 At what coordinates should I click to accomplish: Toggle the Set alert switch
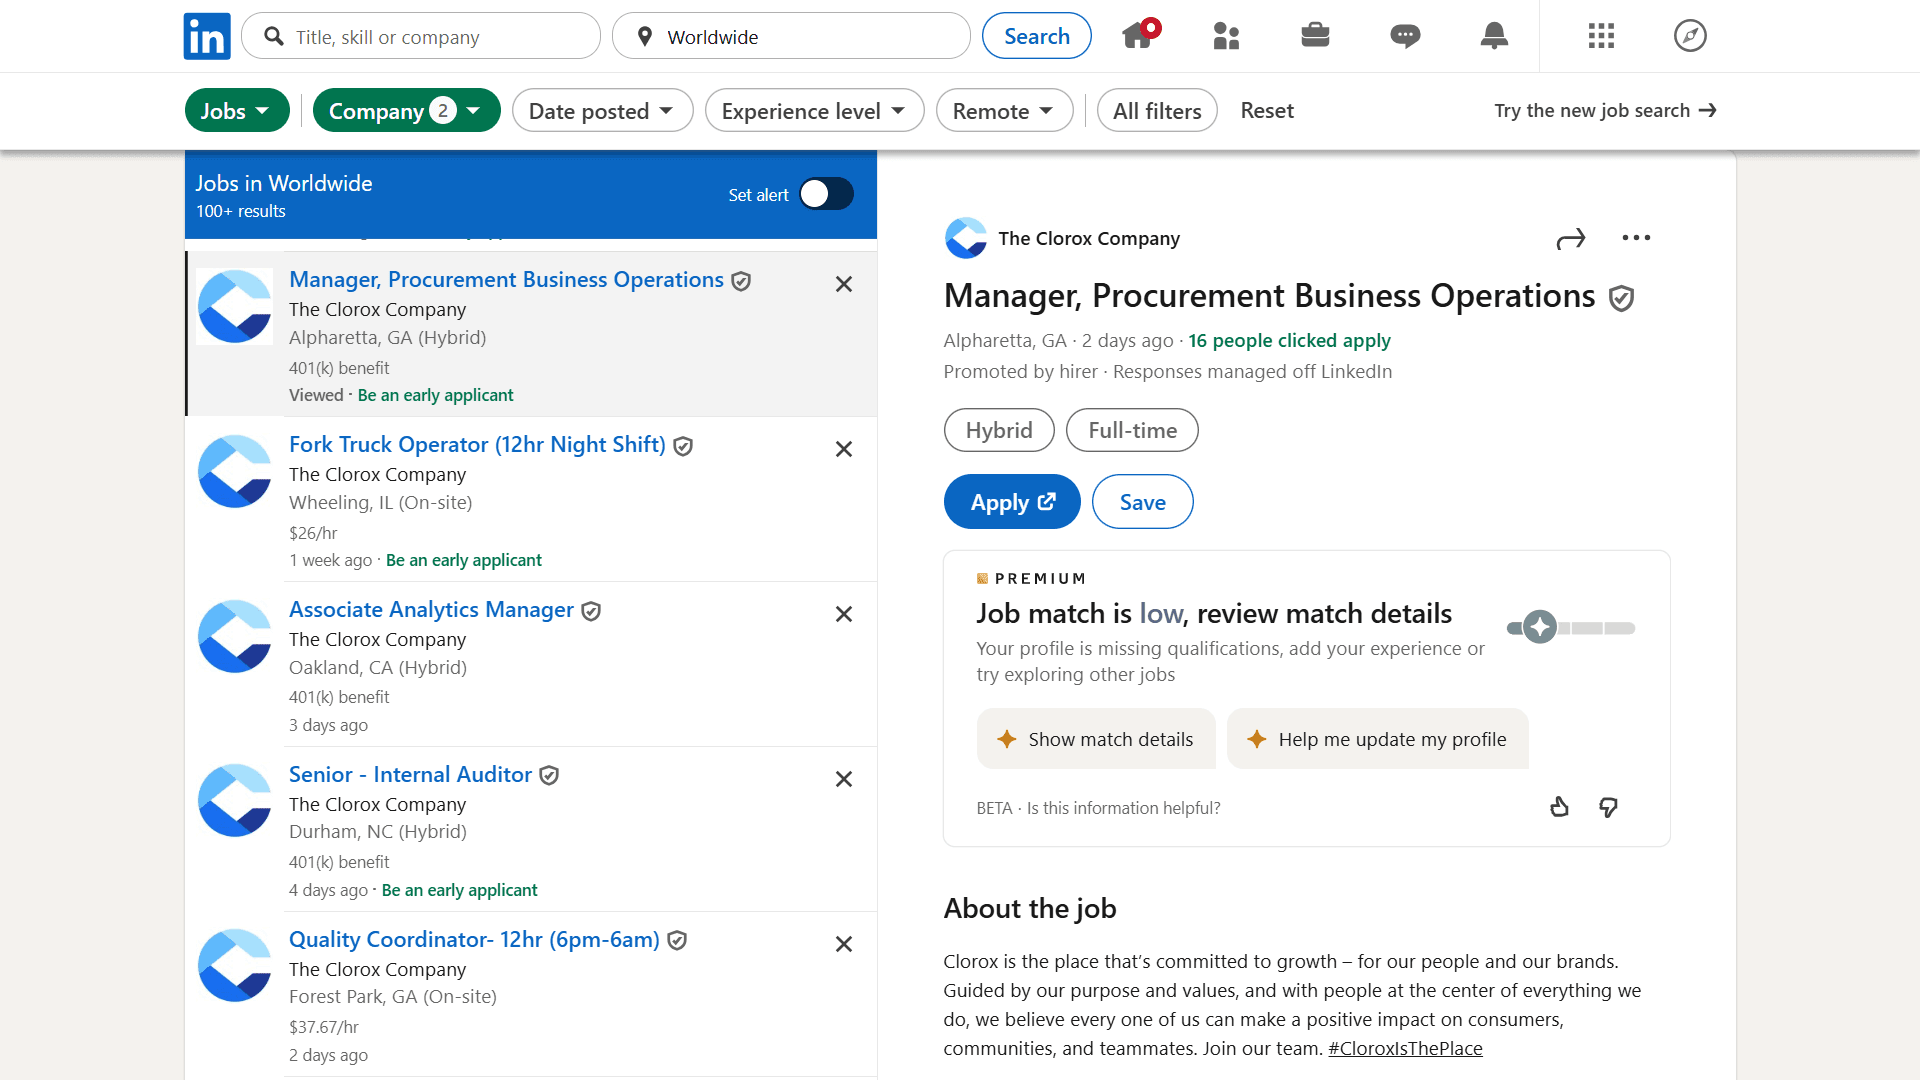[x=826, y=194]
